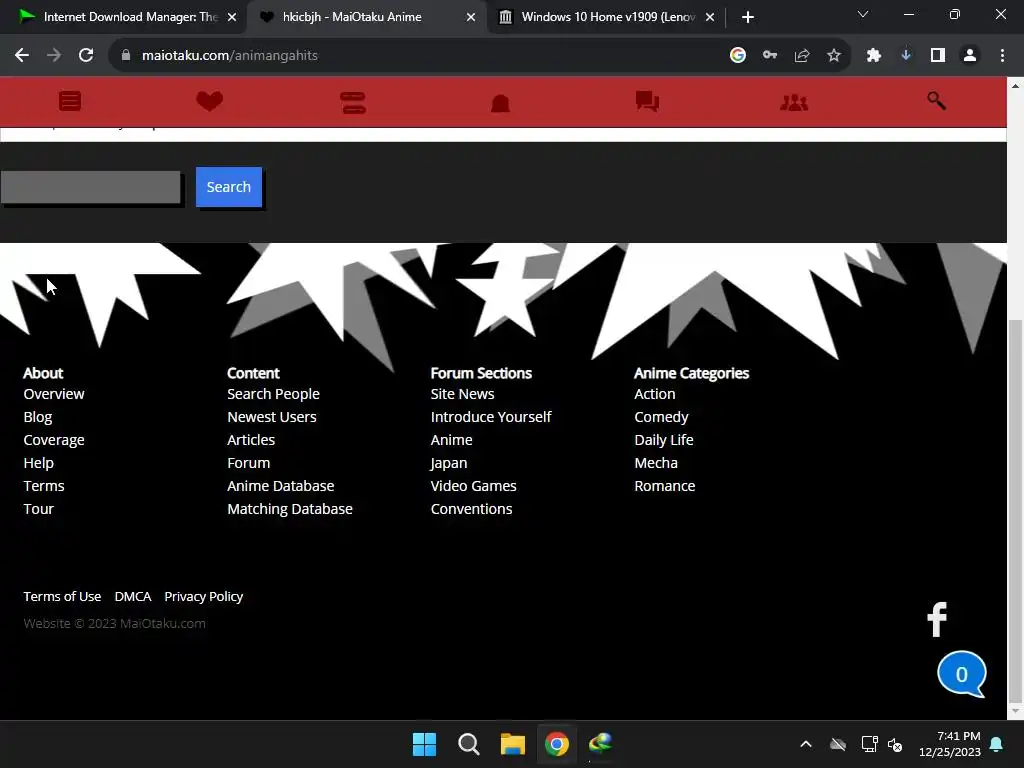The width and height of the screenshot is (1024, 768).
Task: Open a new browser tab
Action: pyautogui.click(x=748, y=17)
